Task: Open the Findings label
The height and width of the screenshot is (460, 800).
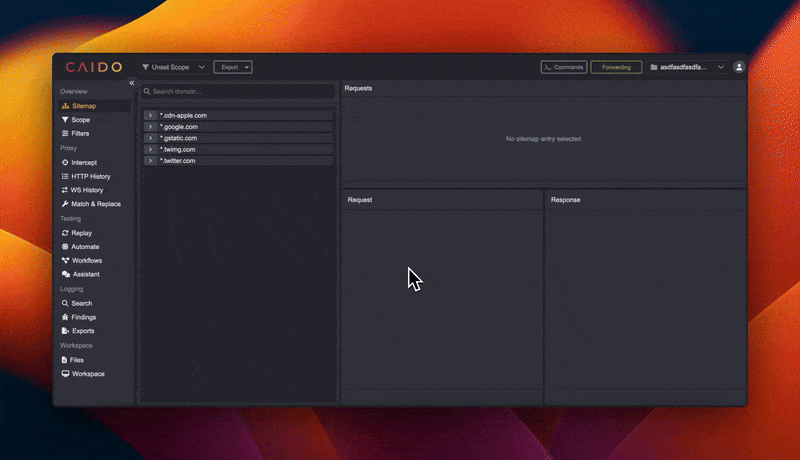Action: click(84, 317)
